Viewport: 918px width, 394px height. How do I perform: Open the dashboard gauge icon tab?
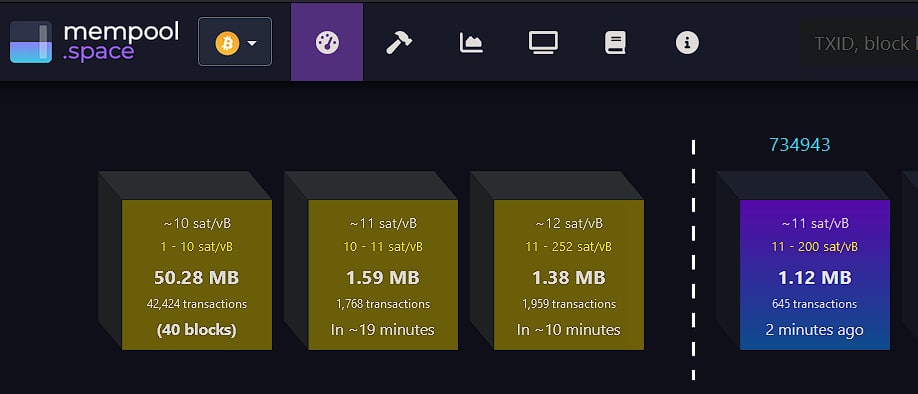327,42
